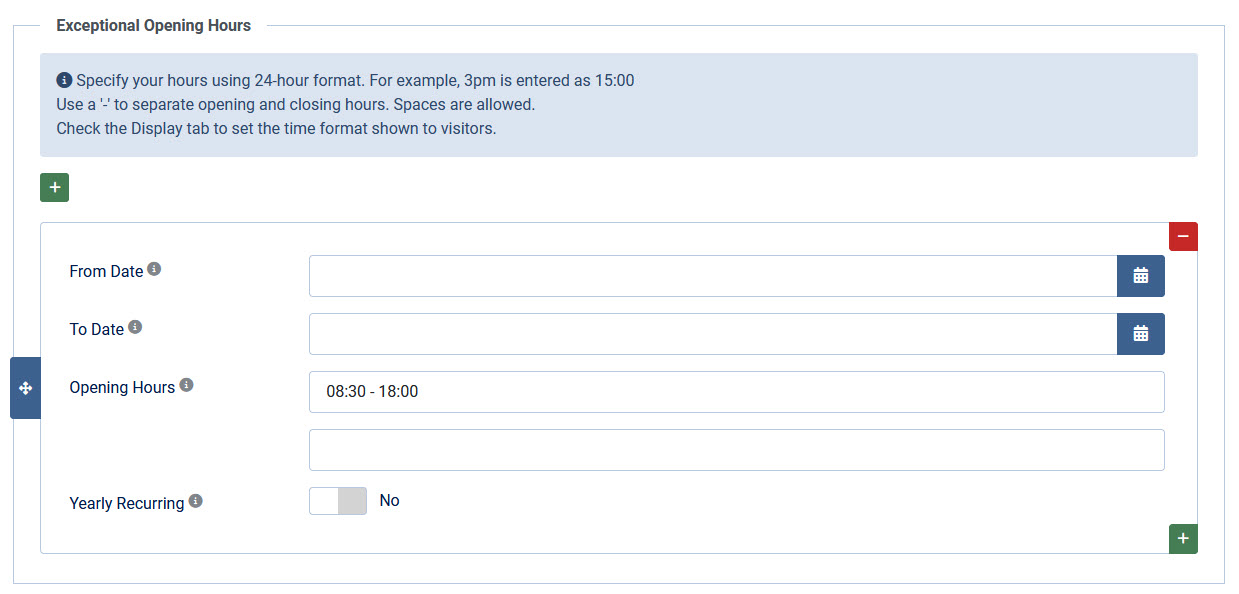This screenshot has width=1239, height=594.
Task: Click into the From Date field
Action: 712,276
